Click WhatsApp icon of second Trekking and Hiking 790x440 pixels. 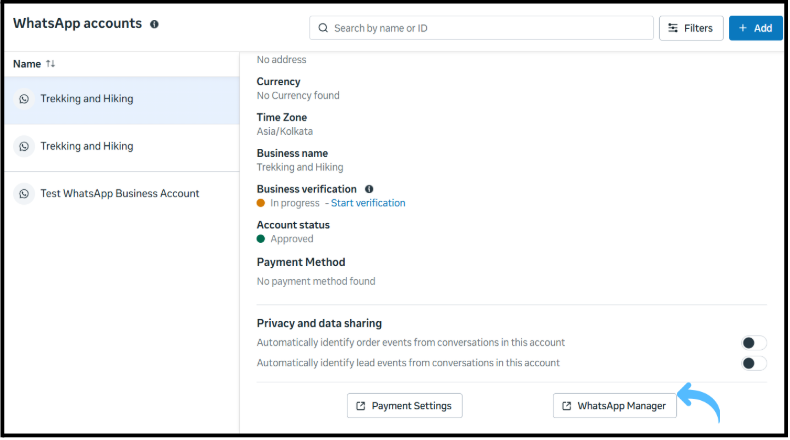(25, 146)
